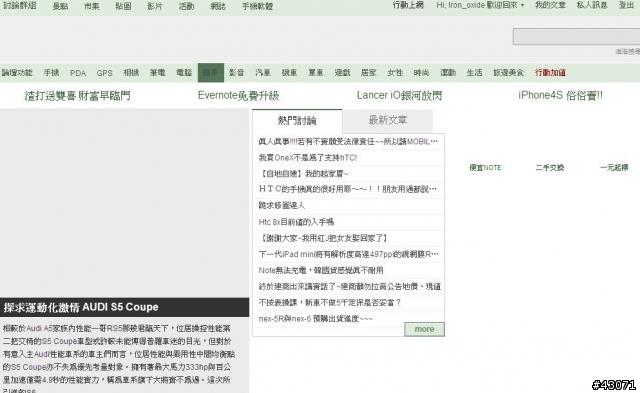Select the 單車 forum category

[x=316, y=73]
